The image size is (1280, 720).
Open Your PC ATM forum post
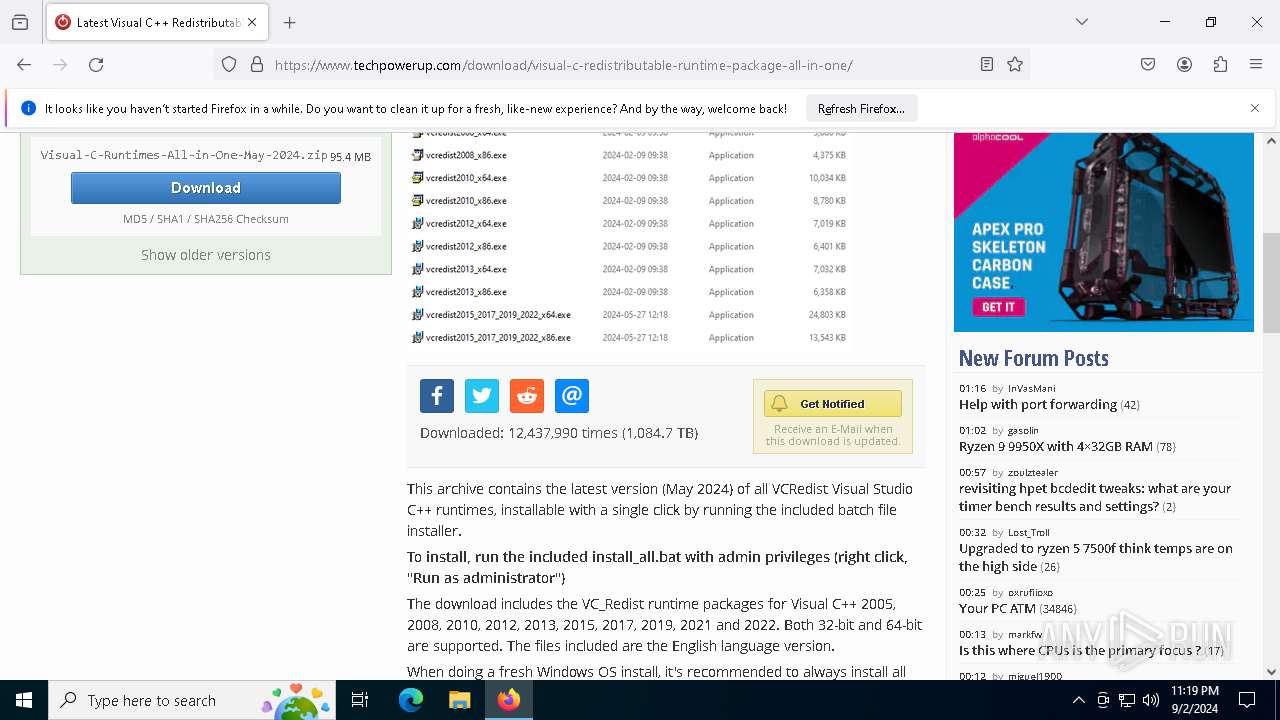[x=997, y=609]
